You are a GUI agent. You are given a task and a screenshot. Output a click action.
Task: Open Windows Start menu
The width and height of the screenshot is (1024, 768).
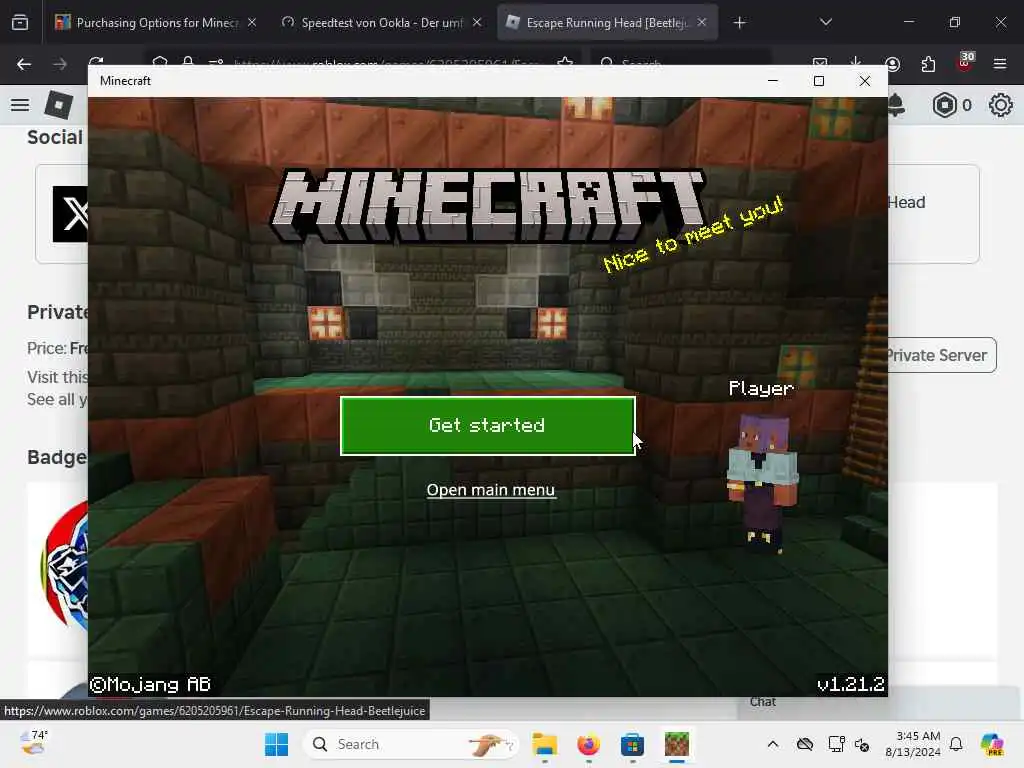pos(276,744)
